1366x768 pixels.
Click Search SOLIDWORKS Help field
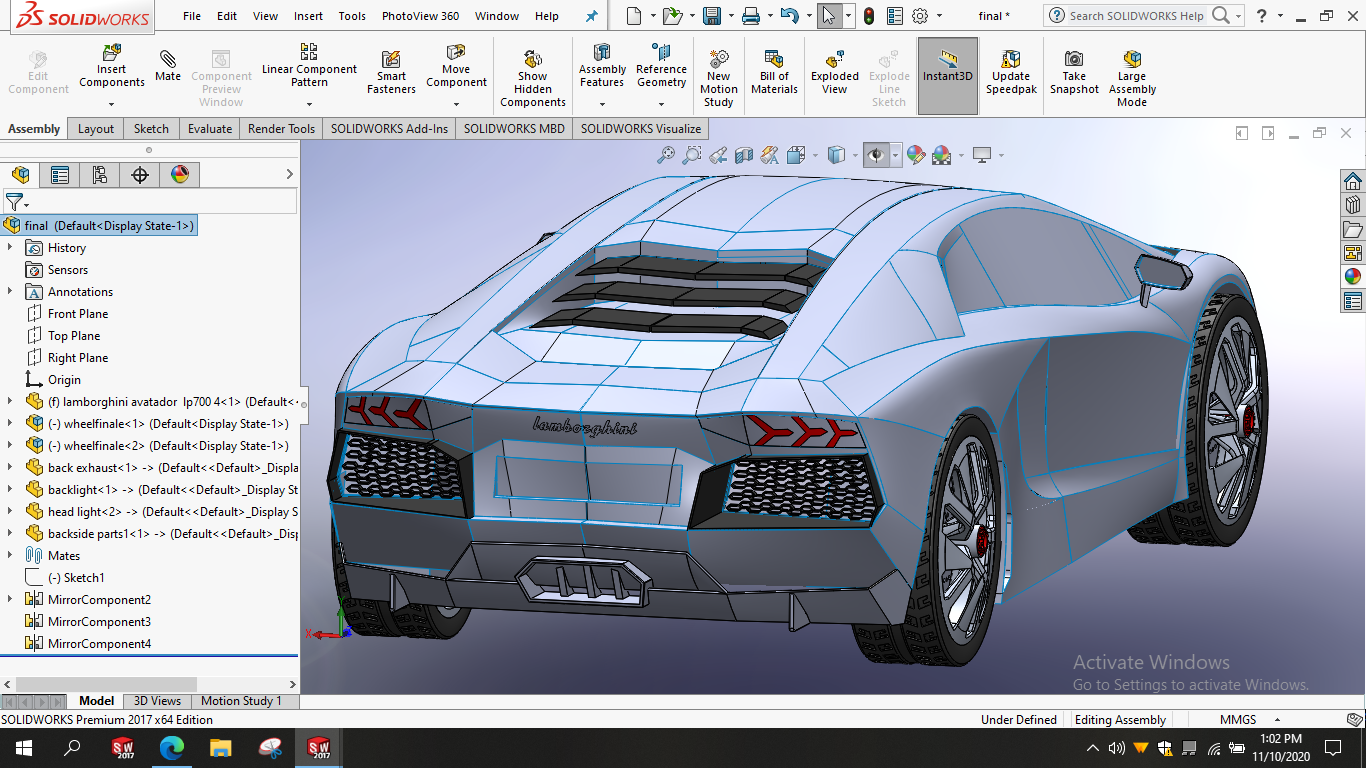[1138, 16]
